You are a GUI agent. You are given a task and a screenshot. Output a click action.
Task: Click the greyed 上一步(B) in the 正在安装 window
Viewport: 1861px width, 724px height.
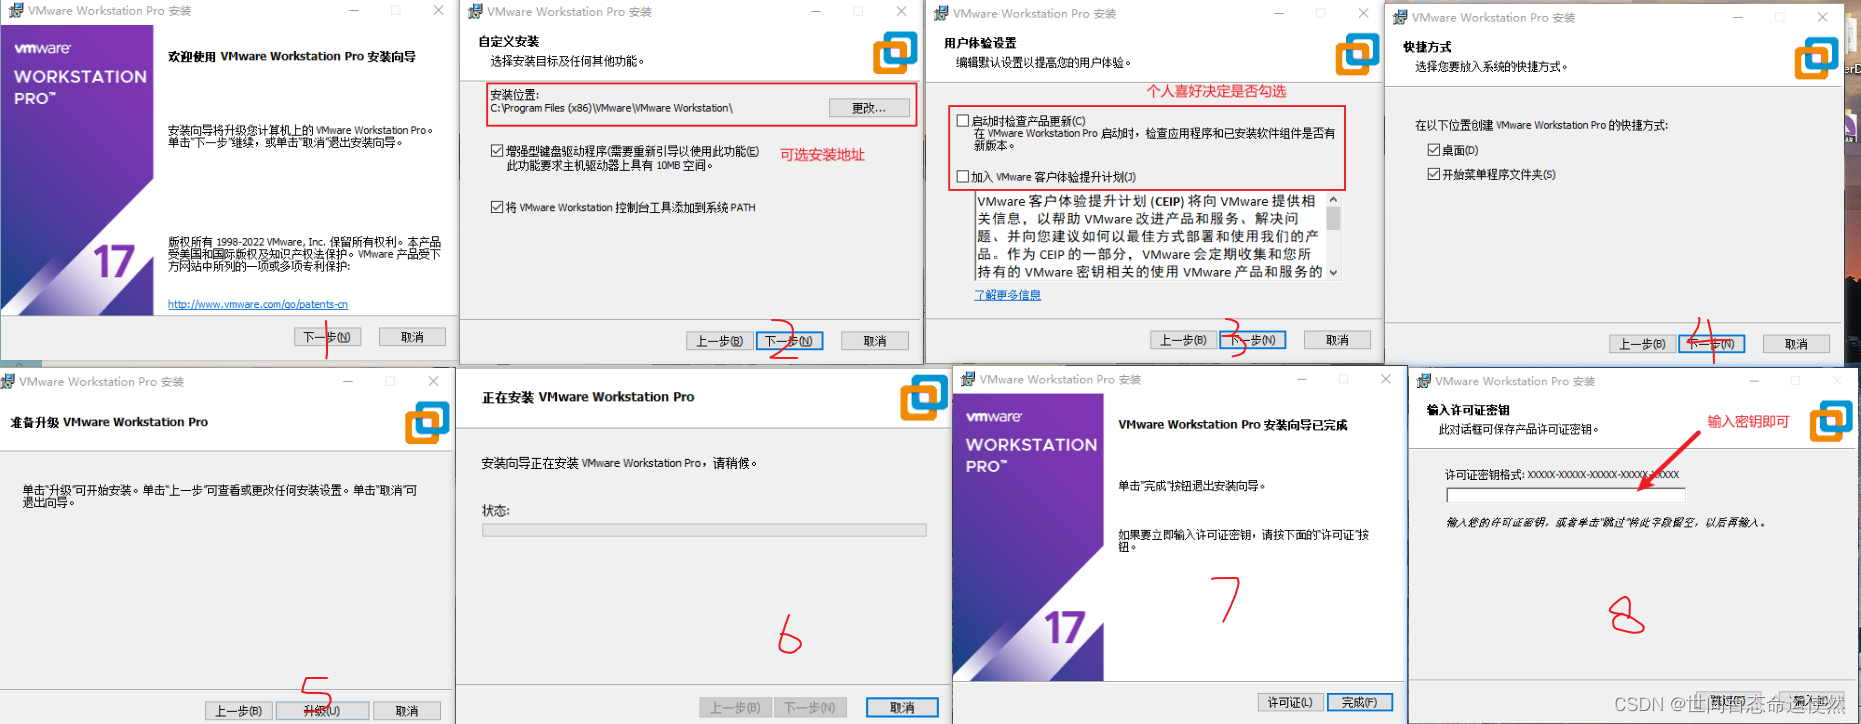click(736, 708)
